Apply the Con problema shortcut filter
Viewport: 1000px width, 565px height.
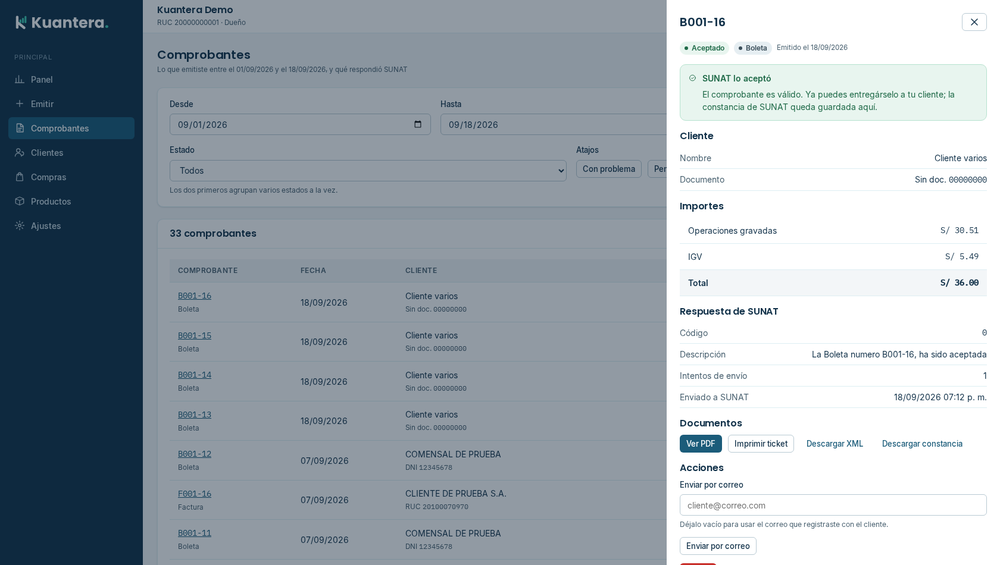point(608,169)
